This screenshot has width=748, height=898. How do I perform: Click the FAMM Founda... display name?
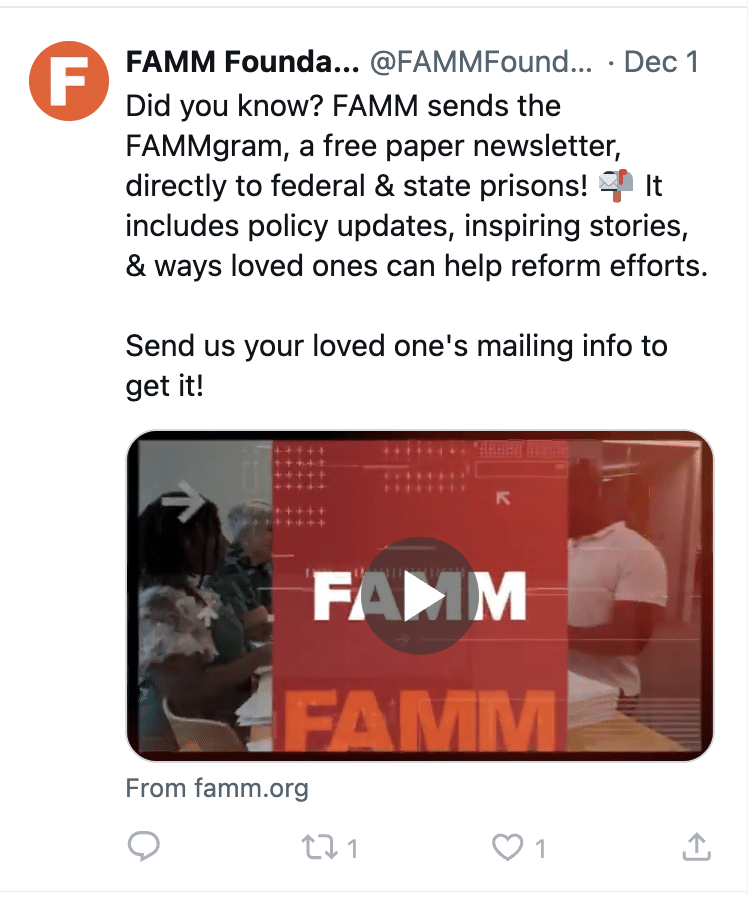[241, 63]
